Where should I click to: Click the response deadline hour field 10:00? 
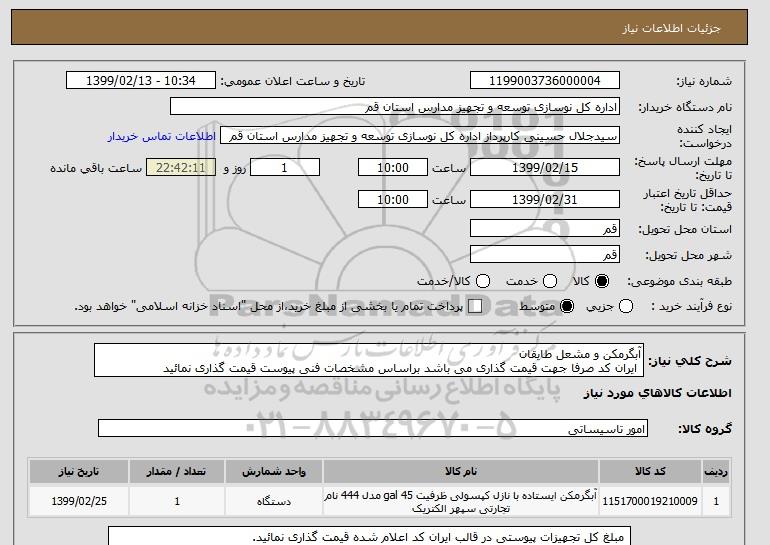click(393, 167)
